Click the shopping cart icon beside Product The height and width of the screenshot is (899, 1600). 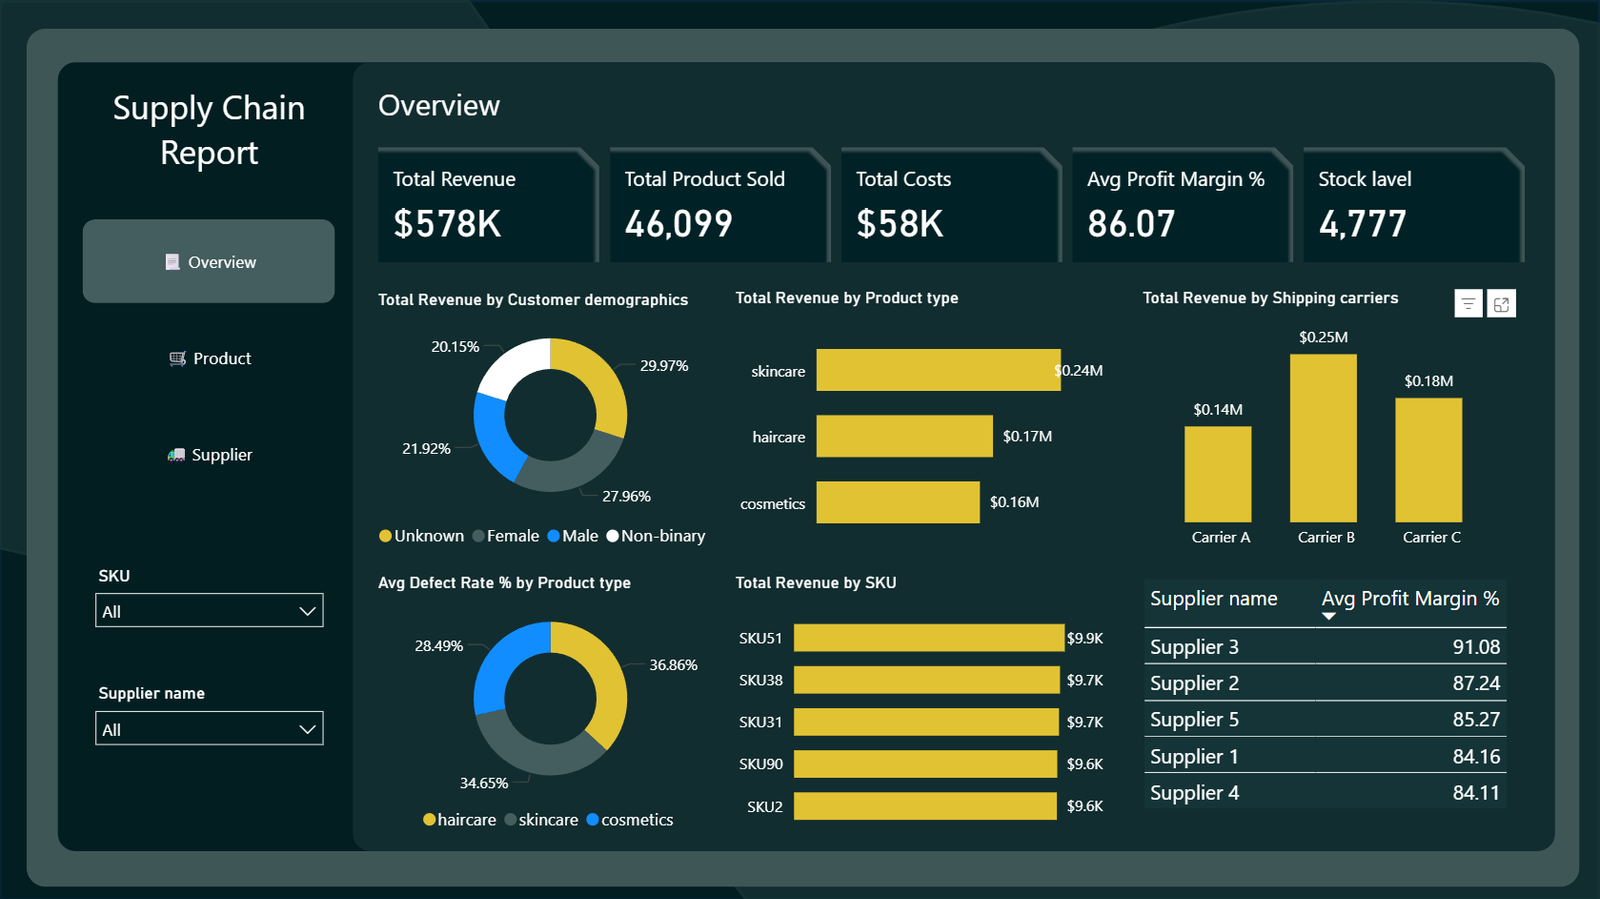click(177, 359)
